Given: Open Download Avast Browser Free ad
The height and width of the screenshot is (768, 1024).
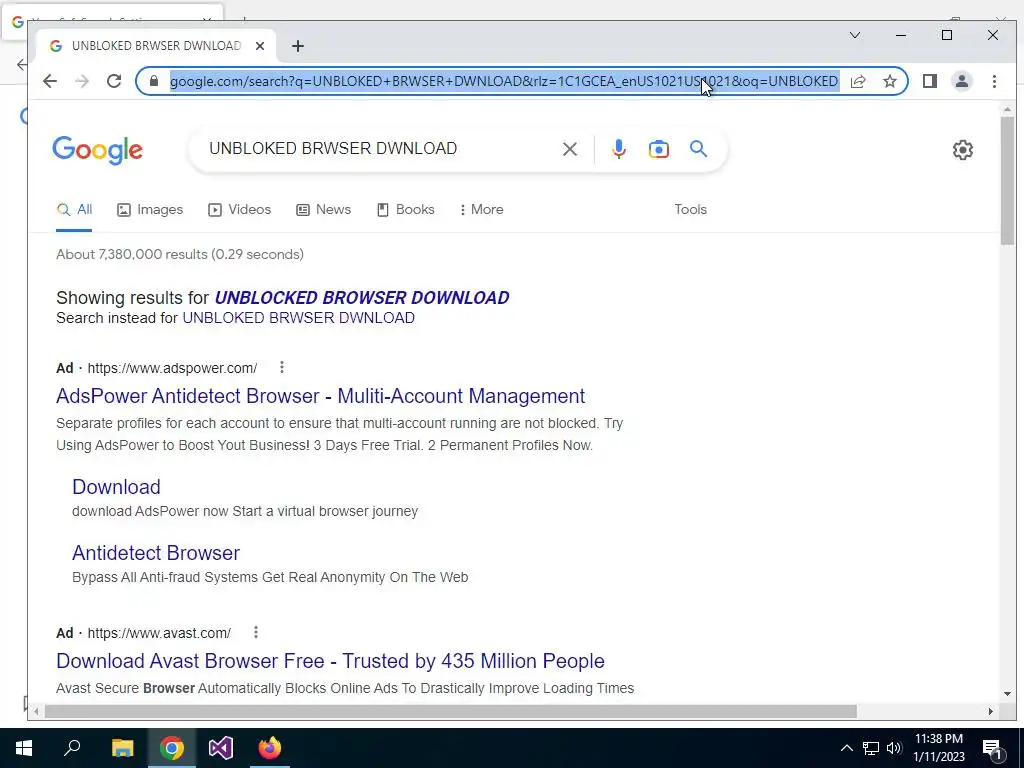Looking at the screenshot, I should click(x=330, y=661).
